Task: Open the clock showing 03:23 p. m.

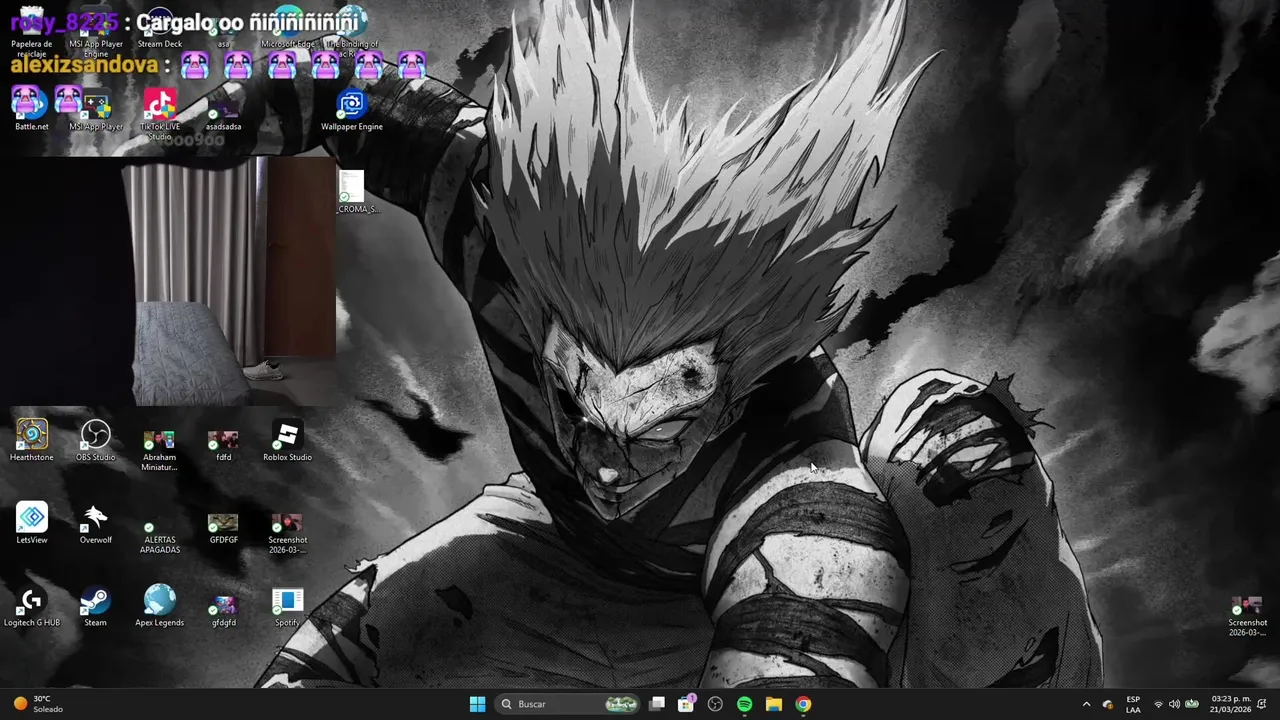Action: (x=1230, y=704)
